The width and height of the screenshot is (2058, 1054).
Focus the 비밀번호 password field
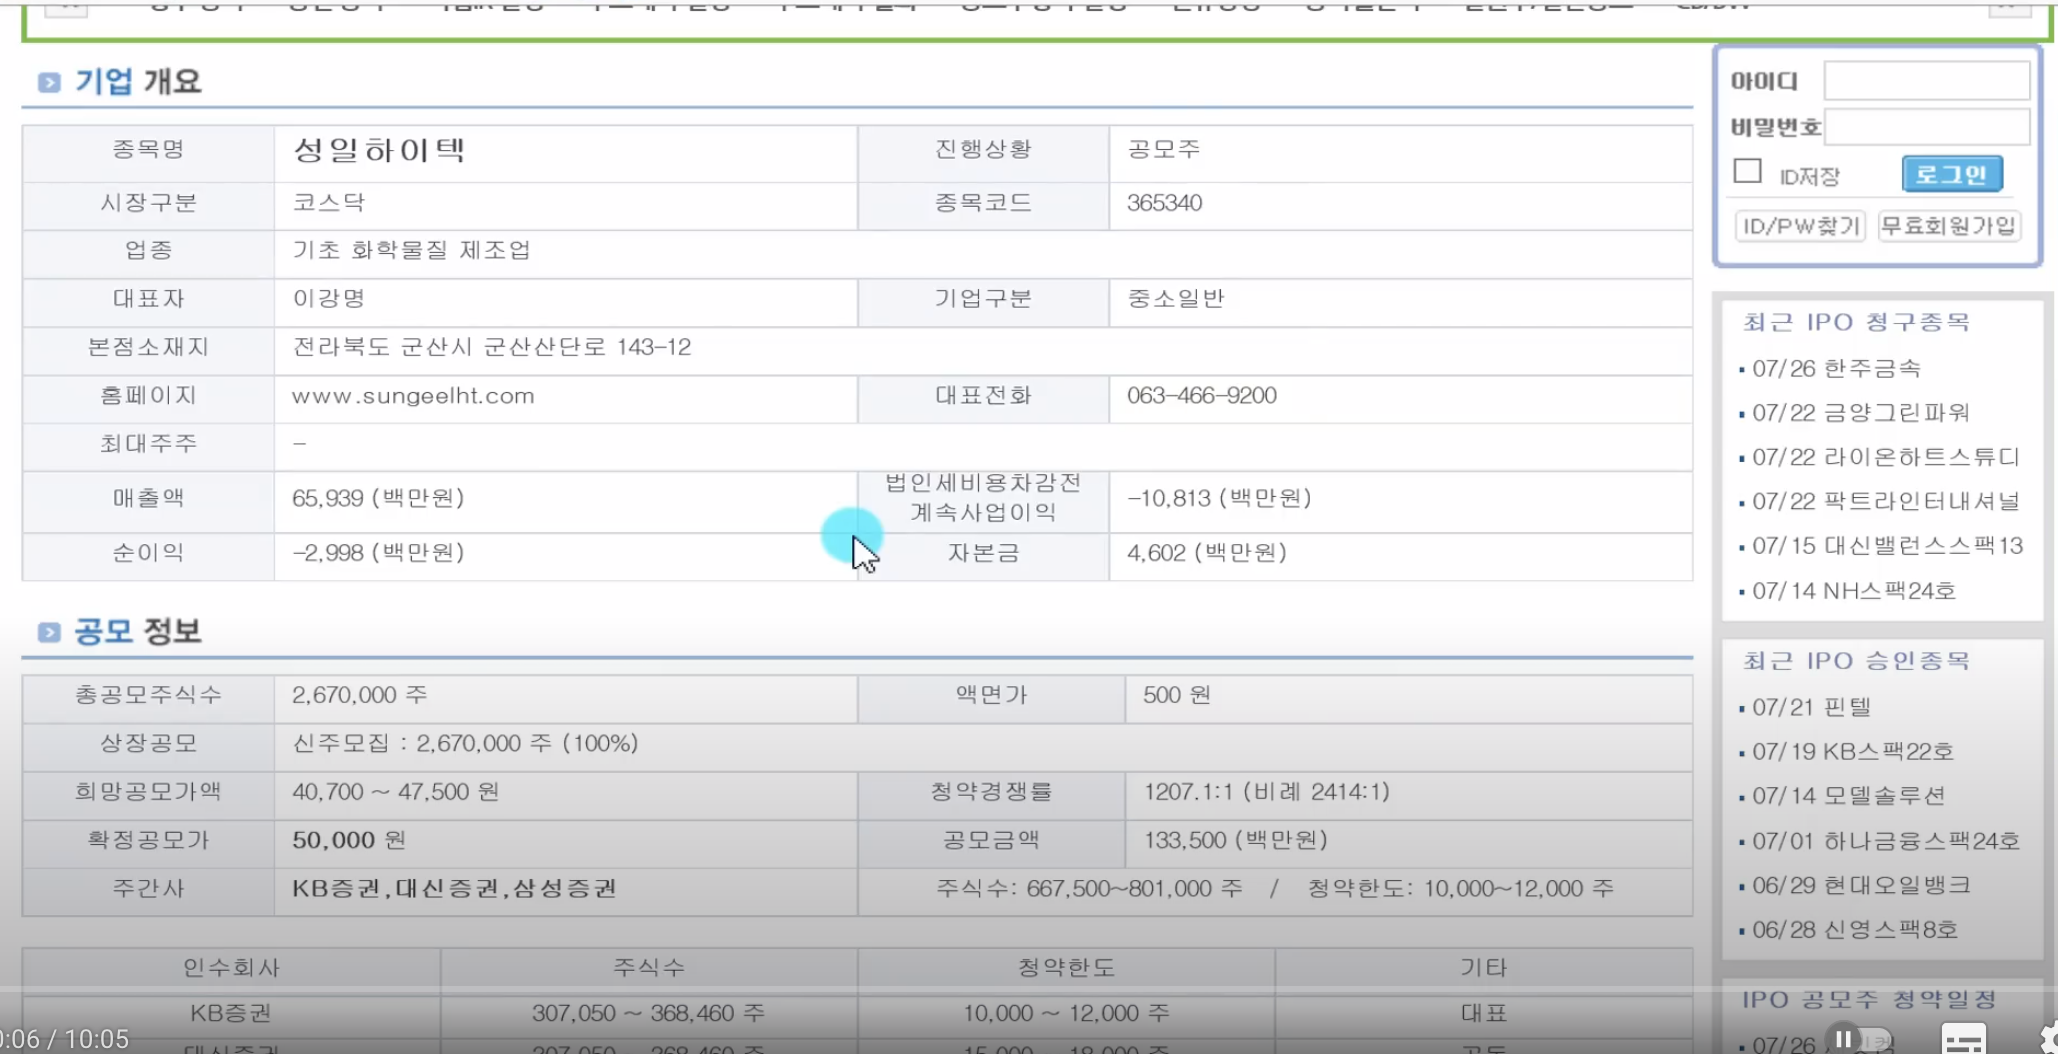(1926, 127)
